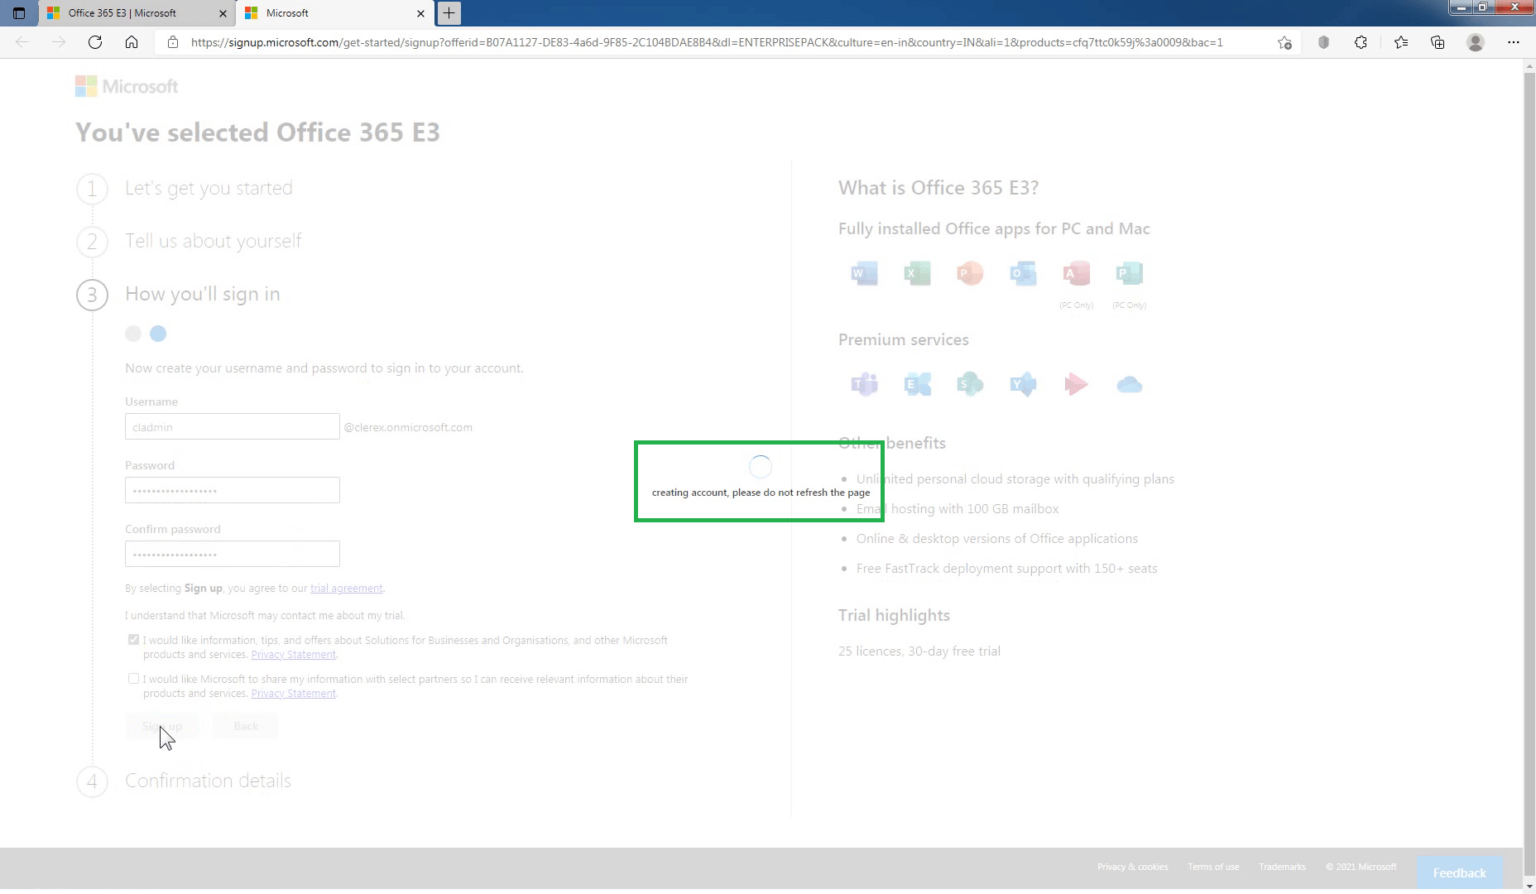Select the Word app icon
1536x894 pixels.
point(863,272)
